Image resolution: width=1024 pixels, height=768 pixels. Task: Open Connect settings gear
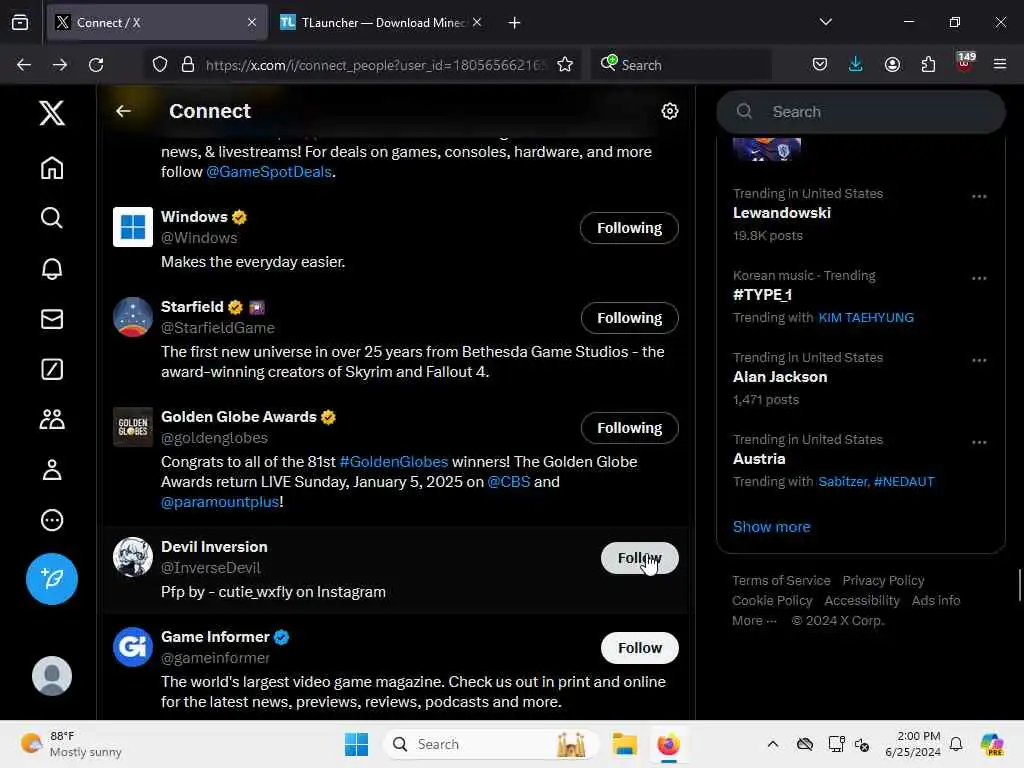tap(669, 111)
